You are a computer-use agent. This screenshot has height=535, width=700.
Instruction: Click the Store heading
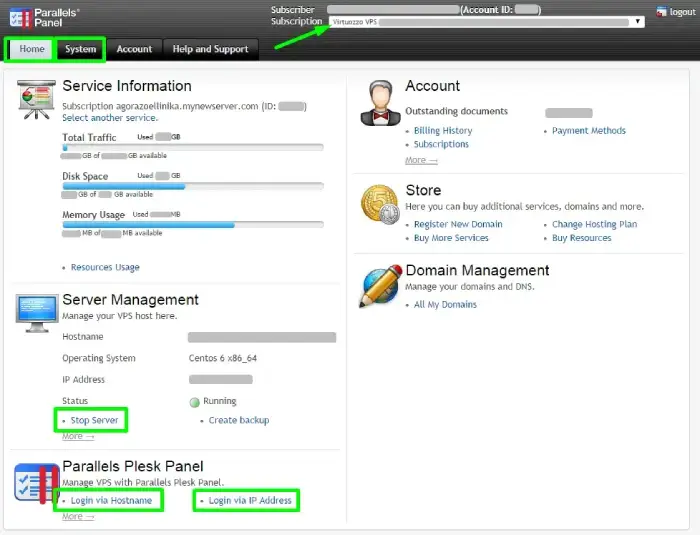423,190
